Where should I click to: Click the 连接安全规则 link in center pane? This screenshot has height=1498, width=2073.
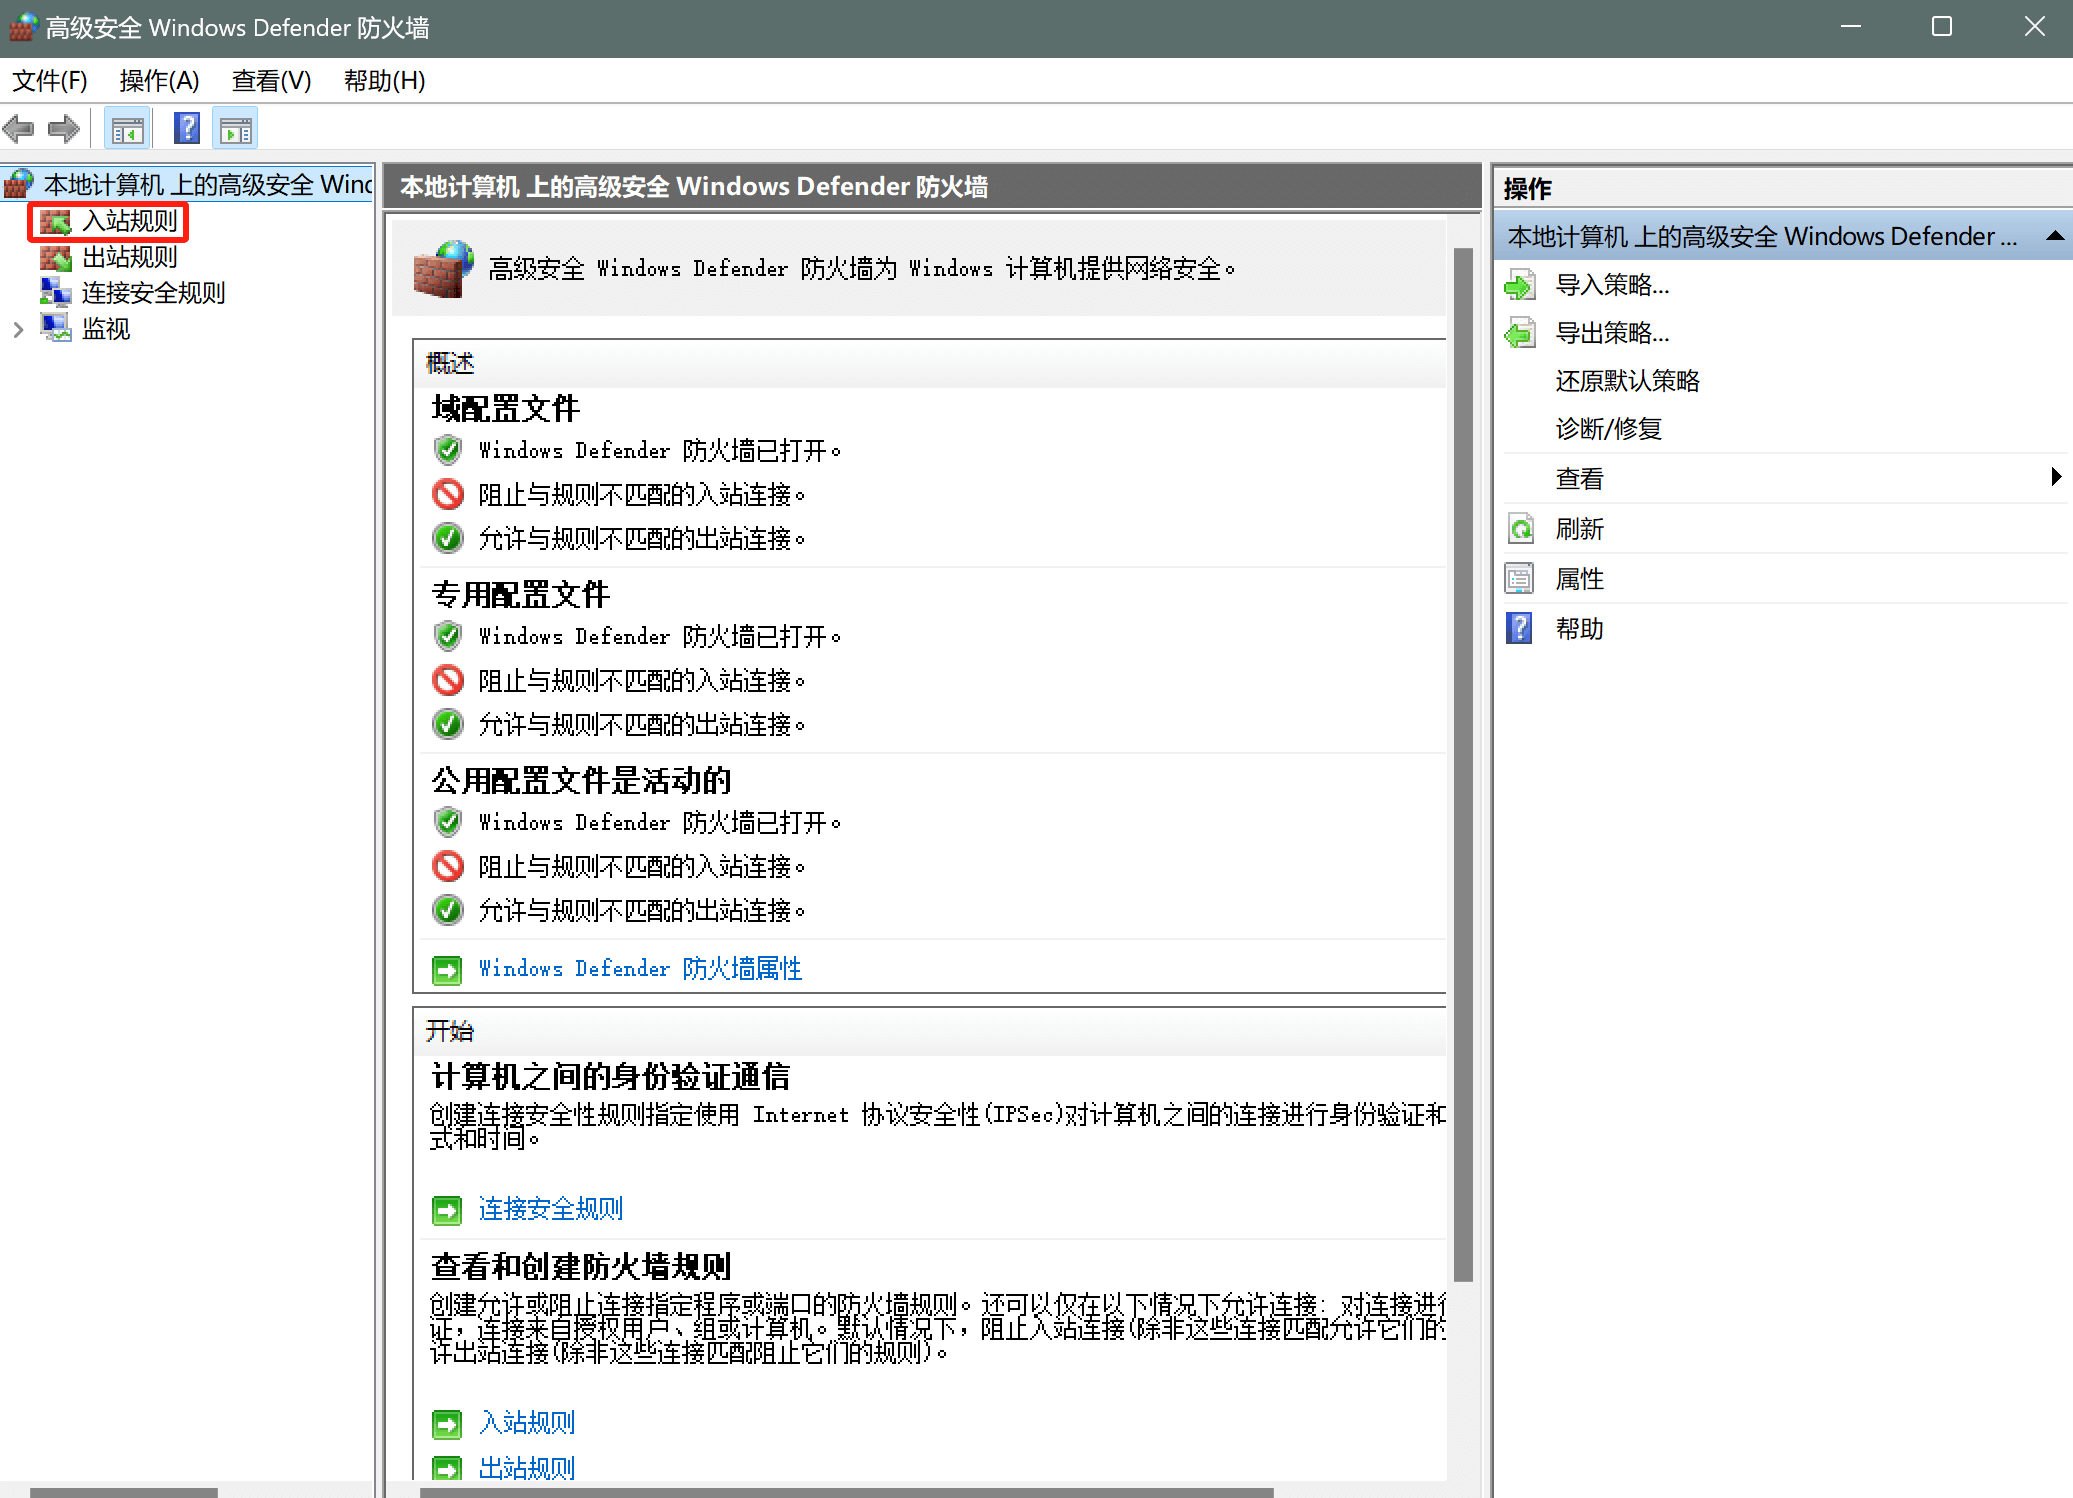coord(550,1209)
